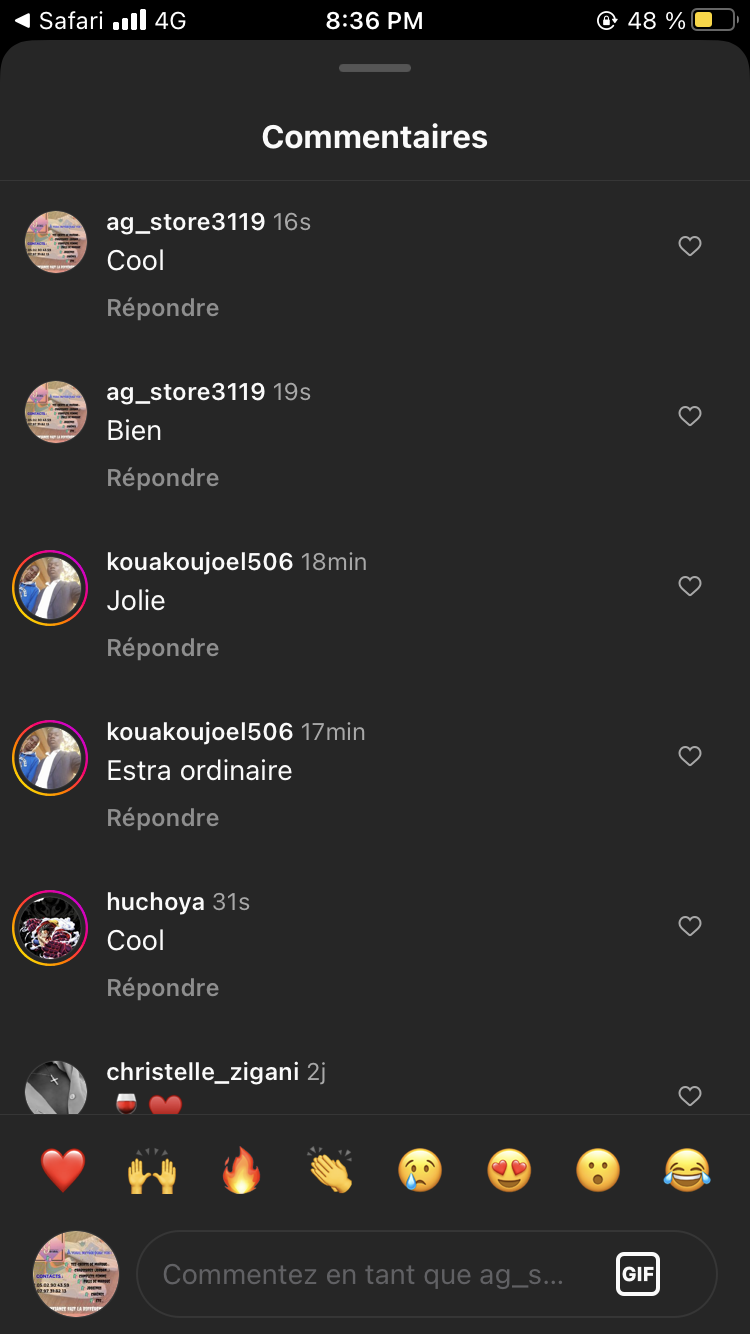Tap Répondre under huchoya's comment
Image resolution: width=750 pixels, height=1334 pixels.
pos(163,988)
